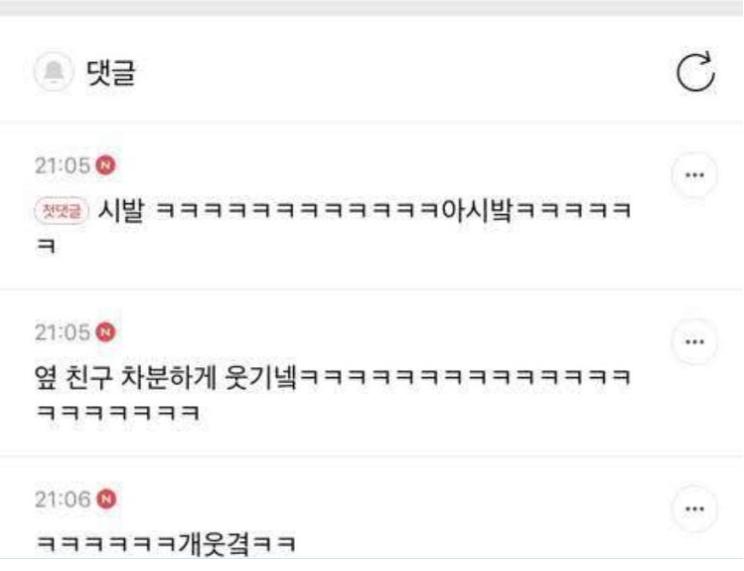Refresh the comments with the circular arrow

point(696,71)
